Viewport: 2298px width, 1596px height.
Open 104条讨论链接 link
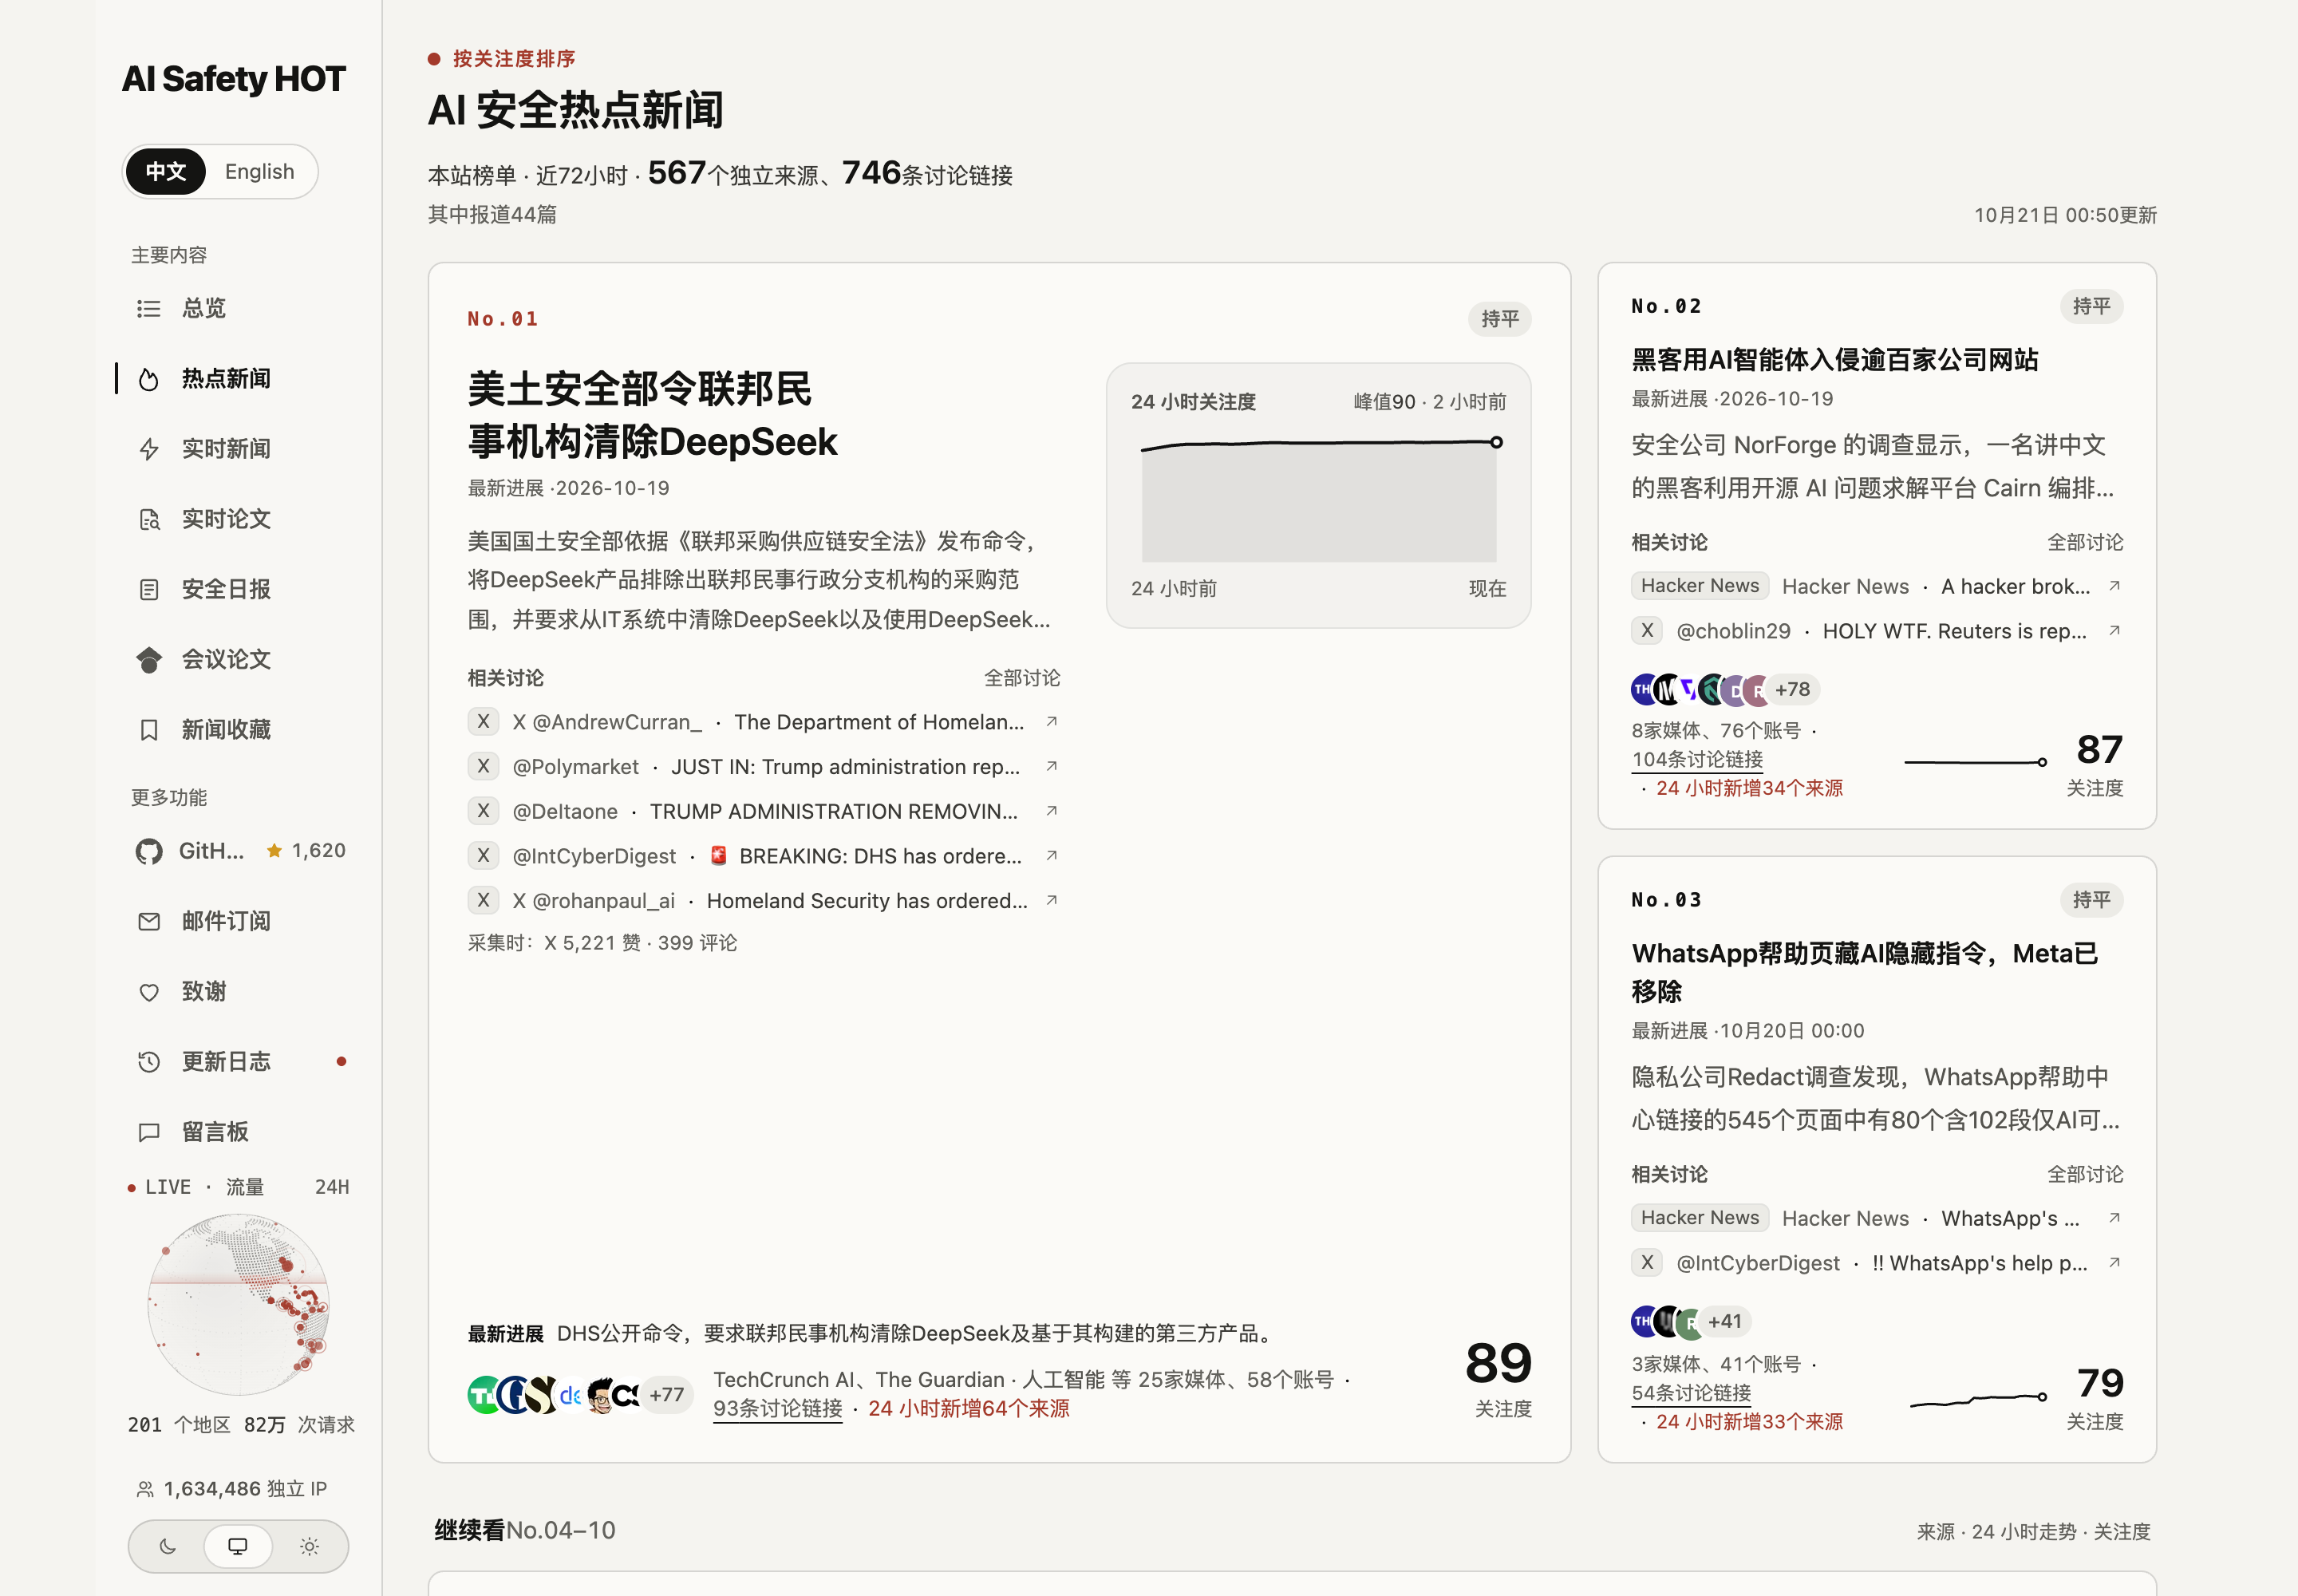click(x=1697, y=759)
